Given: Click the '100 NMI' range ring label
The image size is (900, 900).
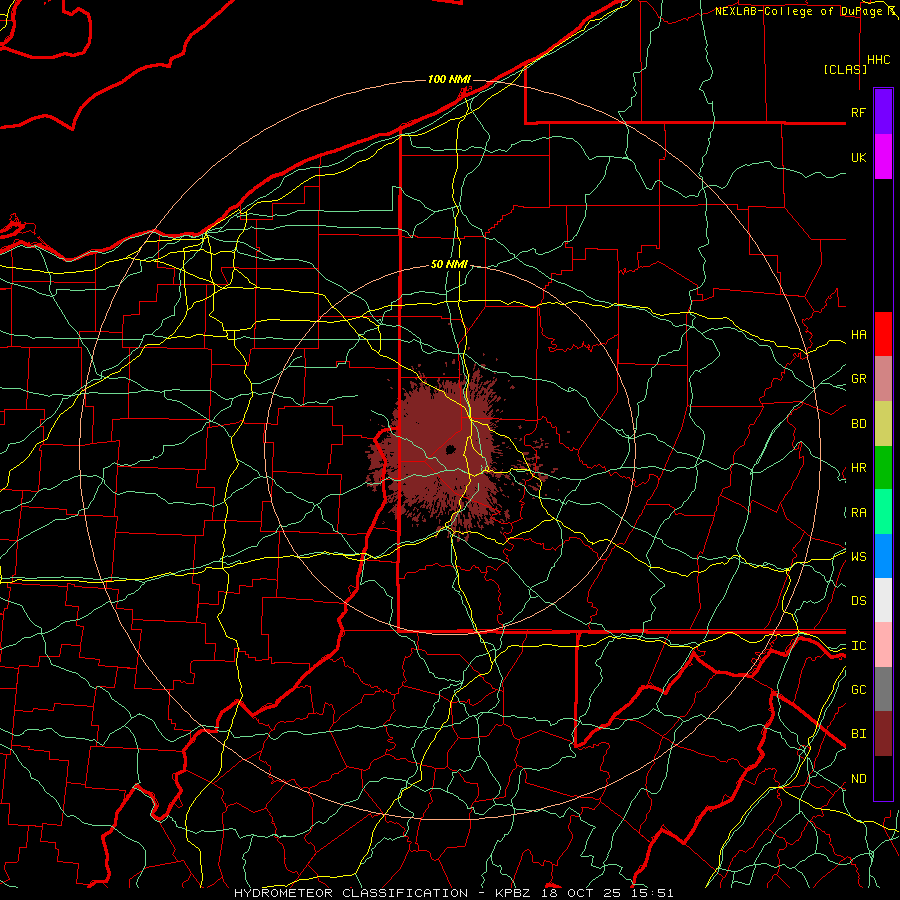Looking at the screenshot, I should click(449, 79).
